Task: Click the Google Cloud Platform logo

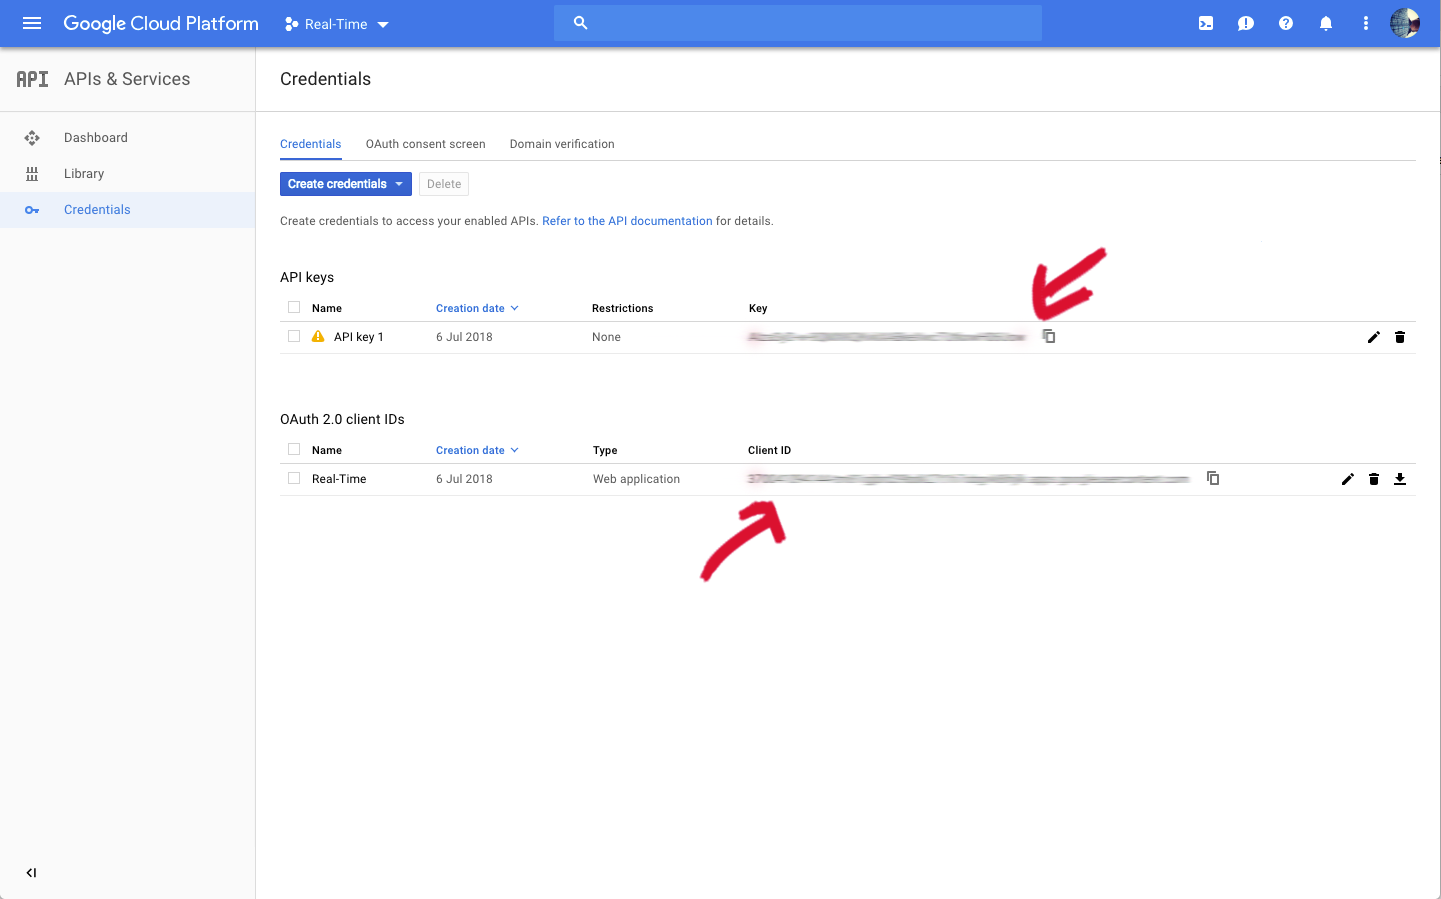Action: tap(161, 23)
